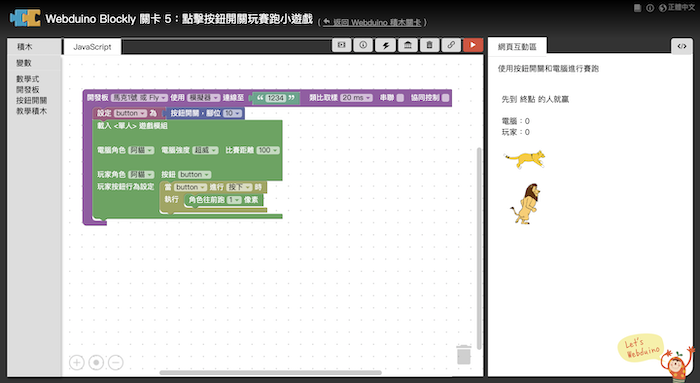Image resolution: width=700 pixels, height=383 pixels.
Task: Click the Webduino puzzle logo
Action: click(x=25, y=18)
